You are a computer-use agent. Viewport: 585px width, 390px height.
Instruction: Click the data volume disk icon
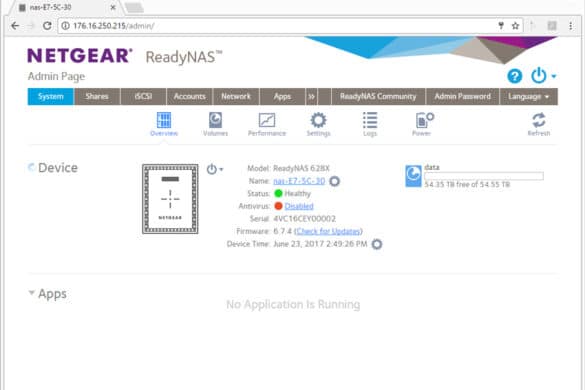[413, 176]
